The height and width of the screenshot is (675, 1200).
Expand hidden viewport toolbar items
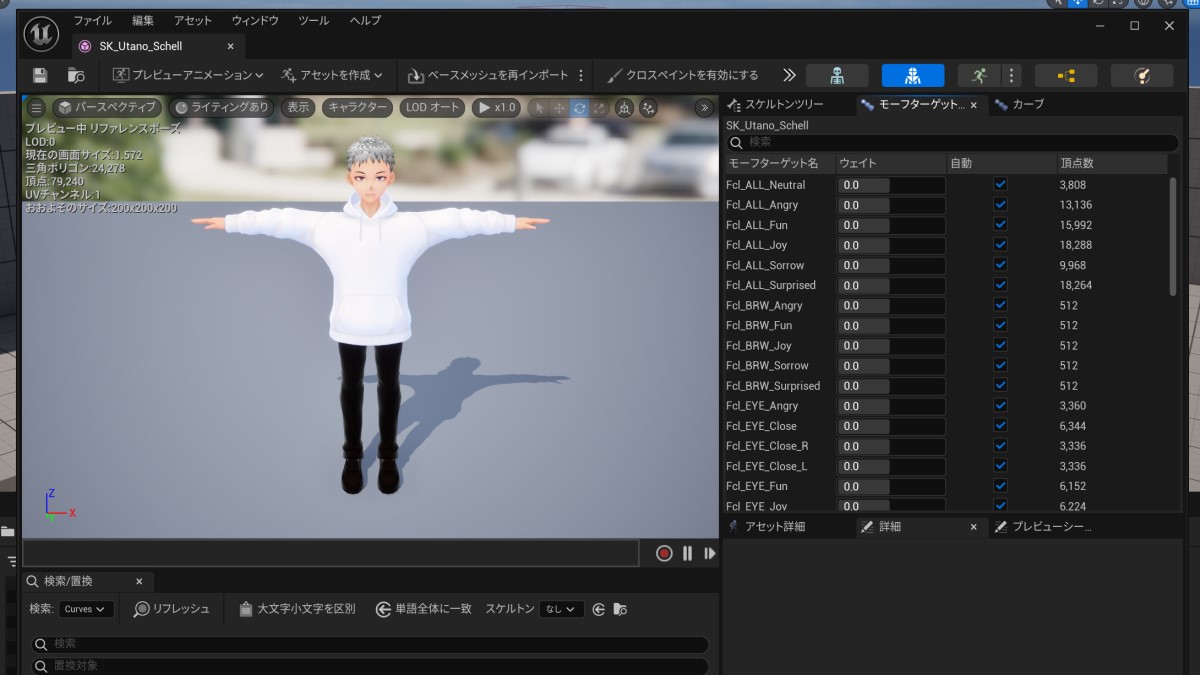click(704, 108)
